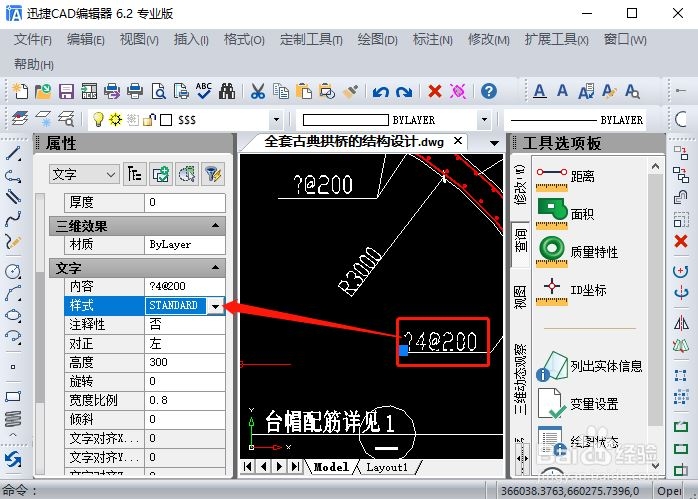Click the Copy icon
The width and height of the screenshot is (698, 499).
(280, 91)
